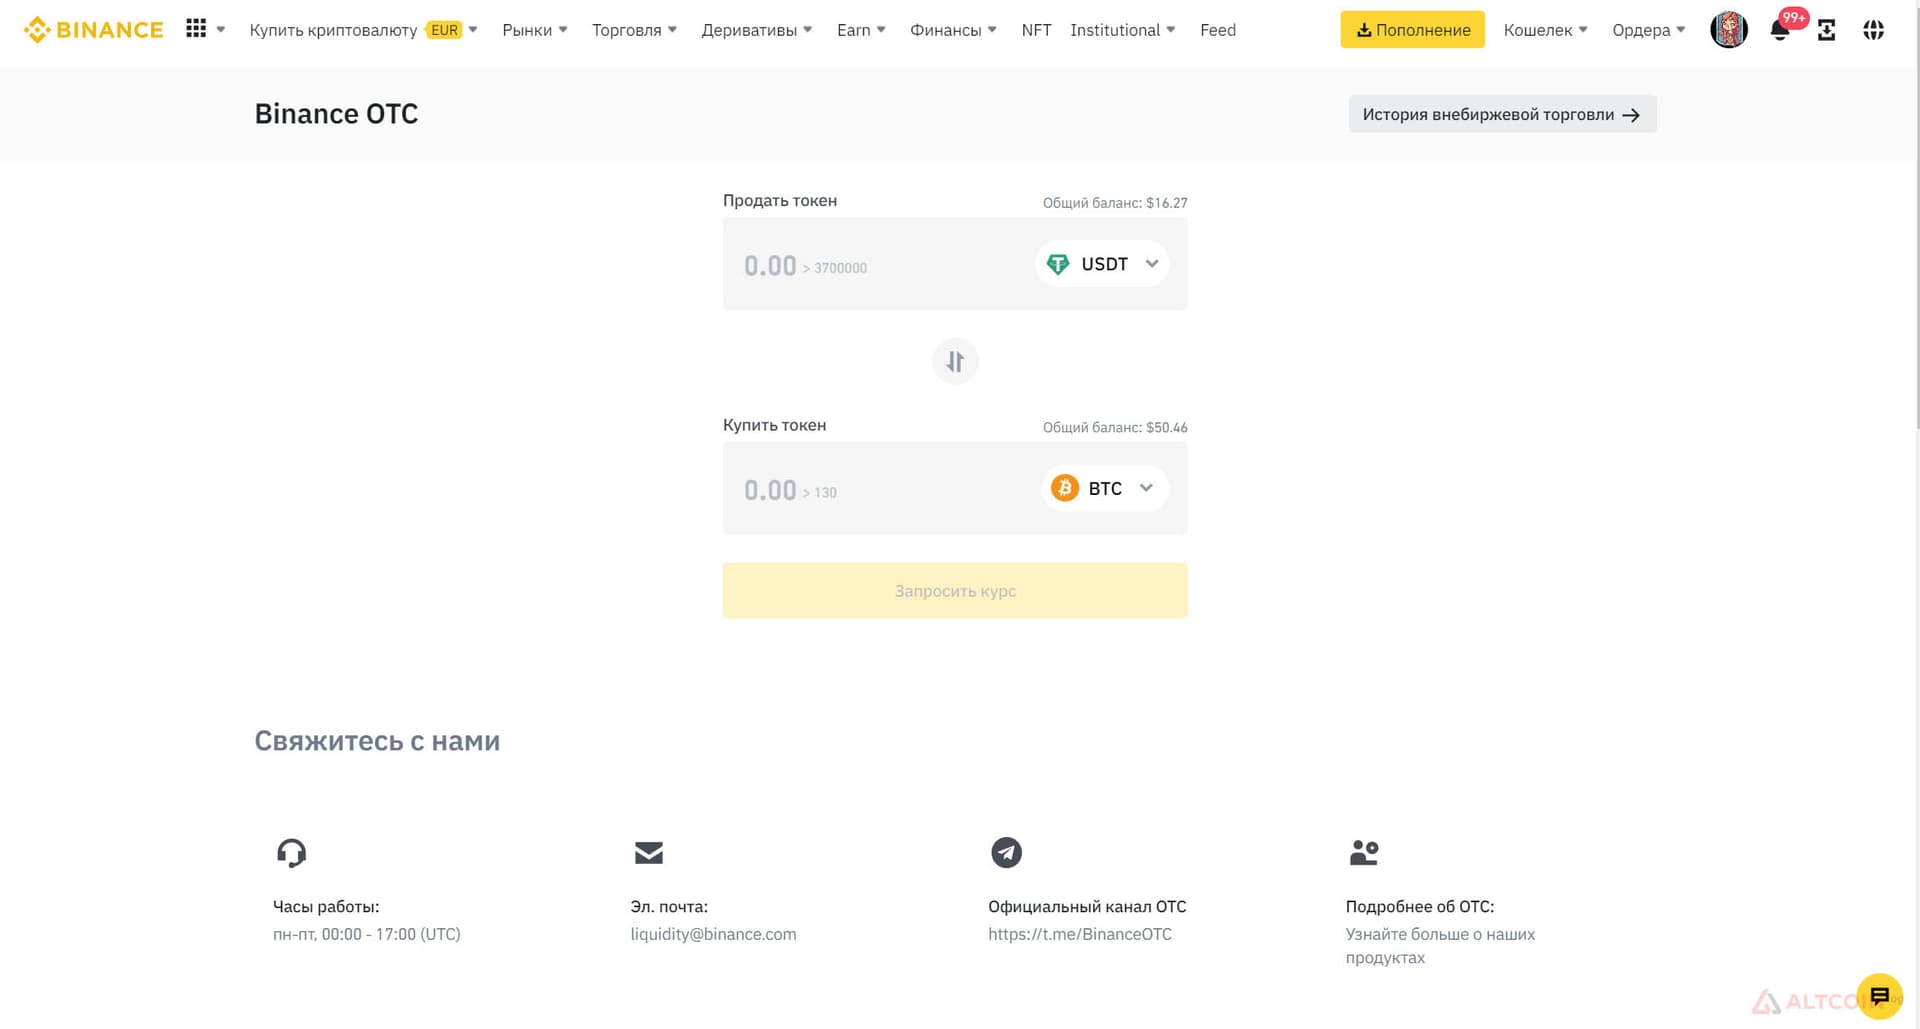Click Общий баланс: $50.46 text
The height and width of the screenshot is (1029, 1920).
point(1115,428)
